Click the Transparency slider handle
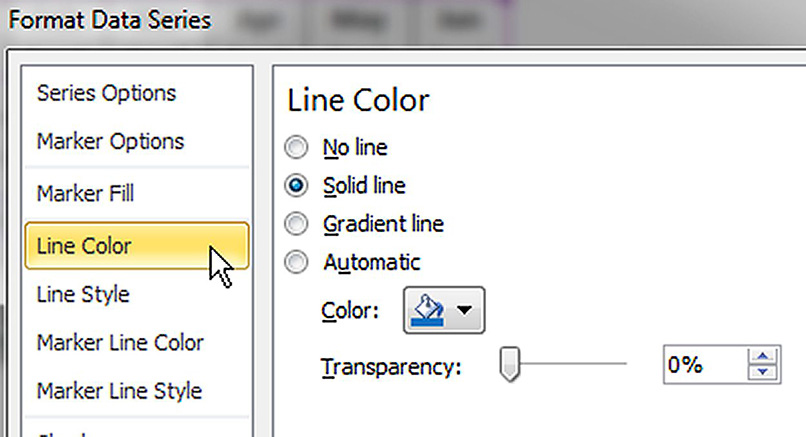 [x=511, y=366]
